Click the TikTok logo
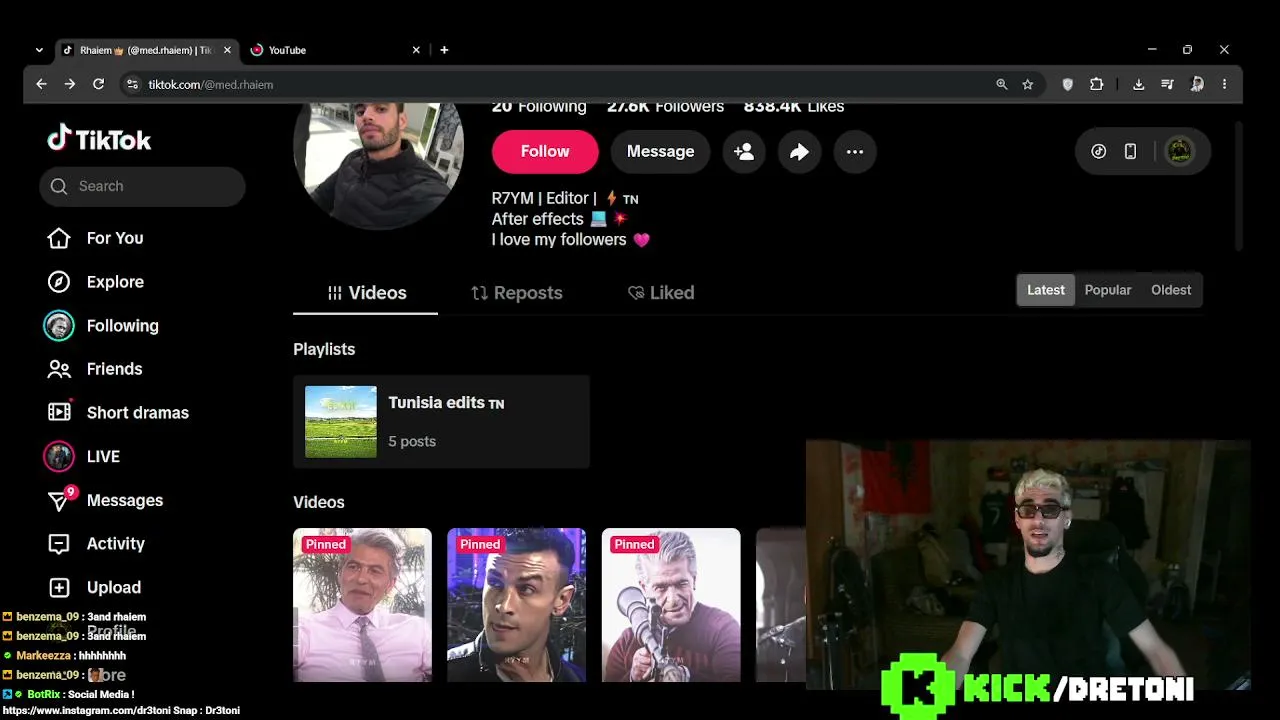 (x=99, y=139)
